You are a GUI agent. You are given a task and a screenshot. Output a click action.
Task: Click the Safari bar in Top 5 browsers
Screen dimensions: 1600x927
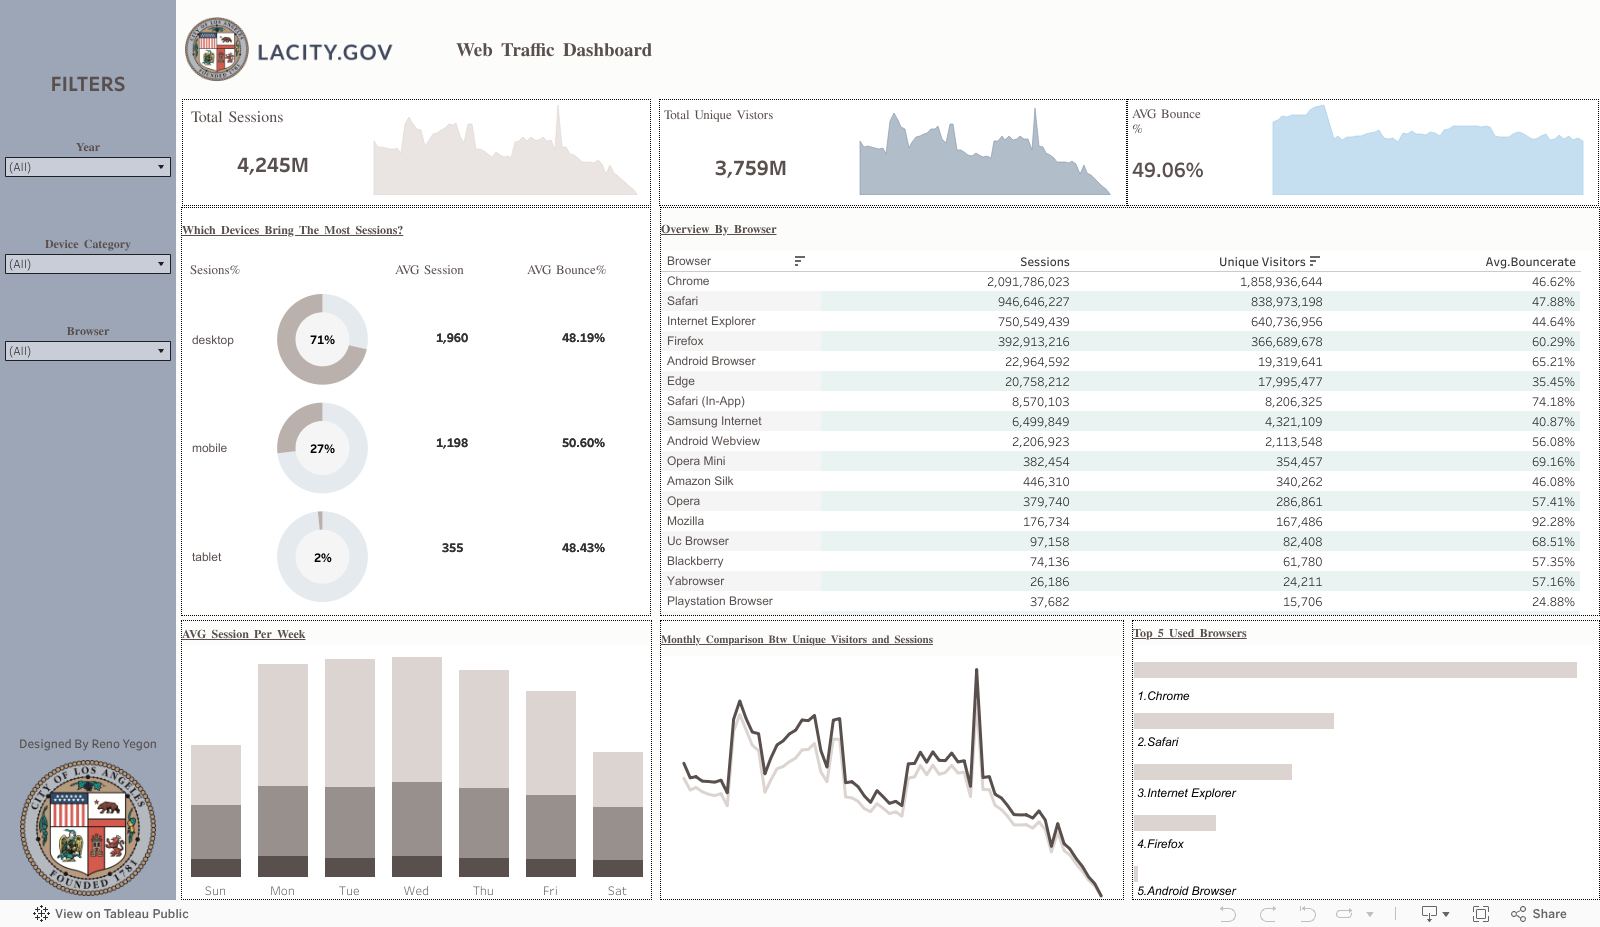[x=1233, y=721]
